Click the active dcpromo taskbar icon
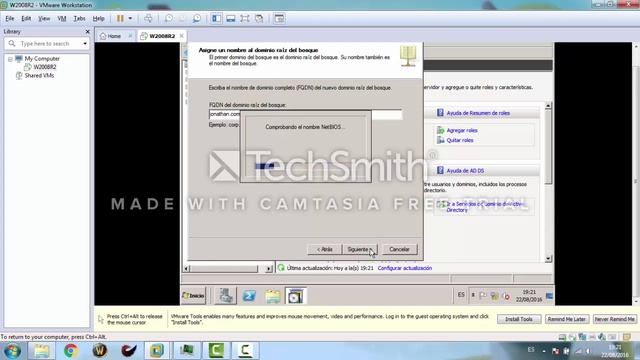640x360 pixels. coord(296,296)
